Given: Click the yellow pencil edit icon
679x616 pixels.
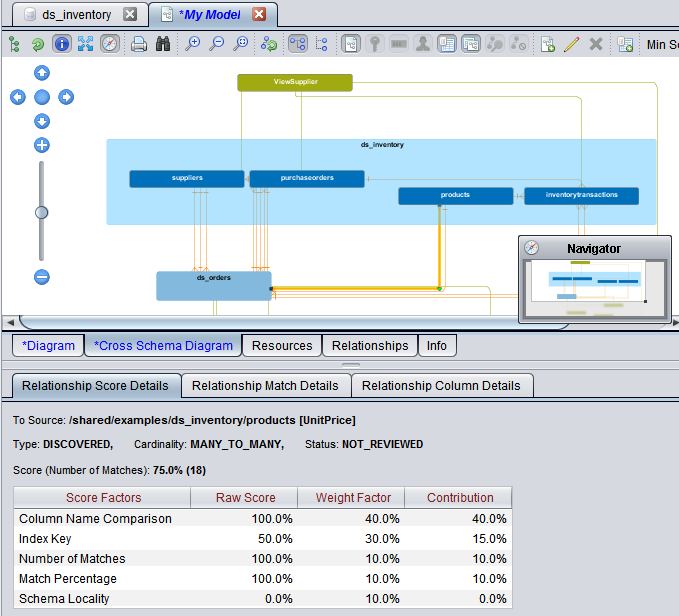Looking at the screenshot, I should (572, 44).
